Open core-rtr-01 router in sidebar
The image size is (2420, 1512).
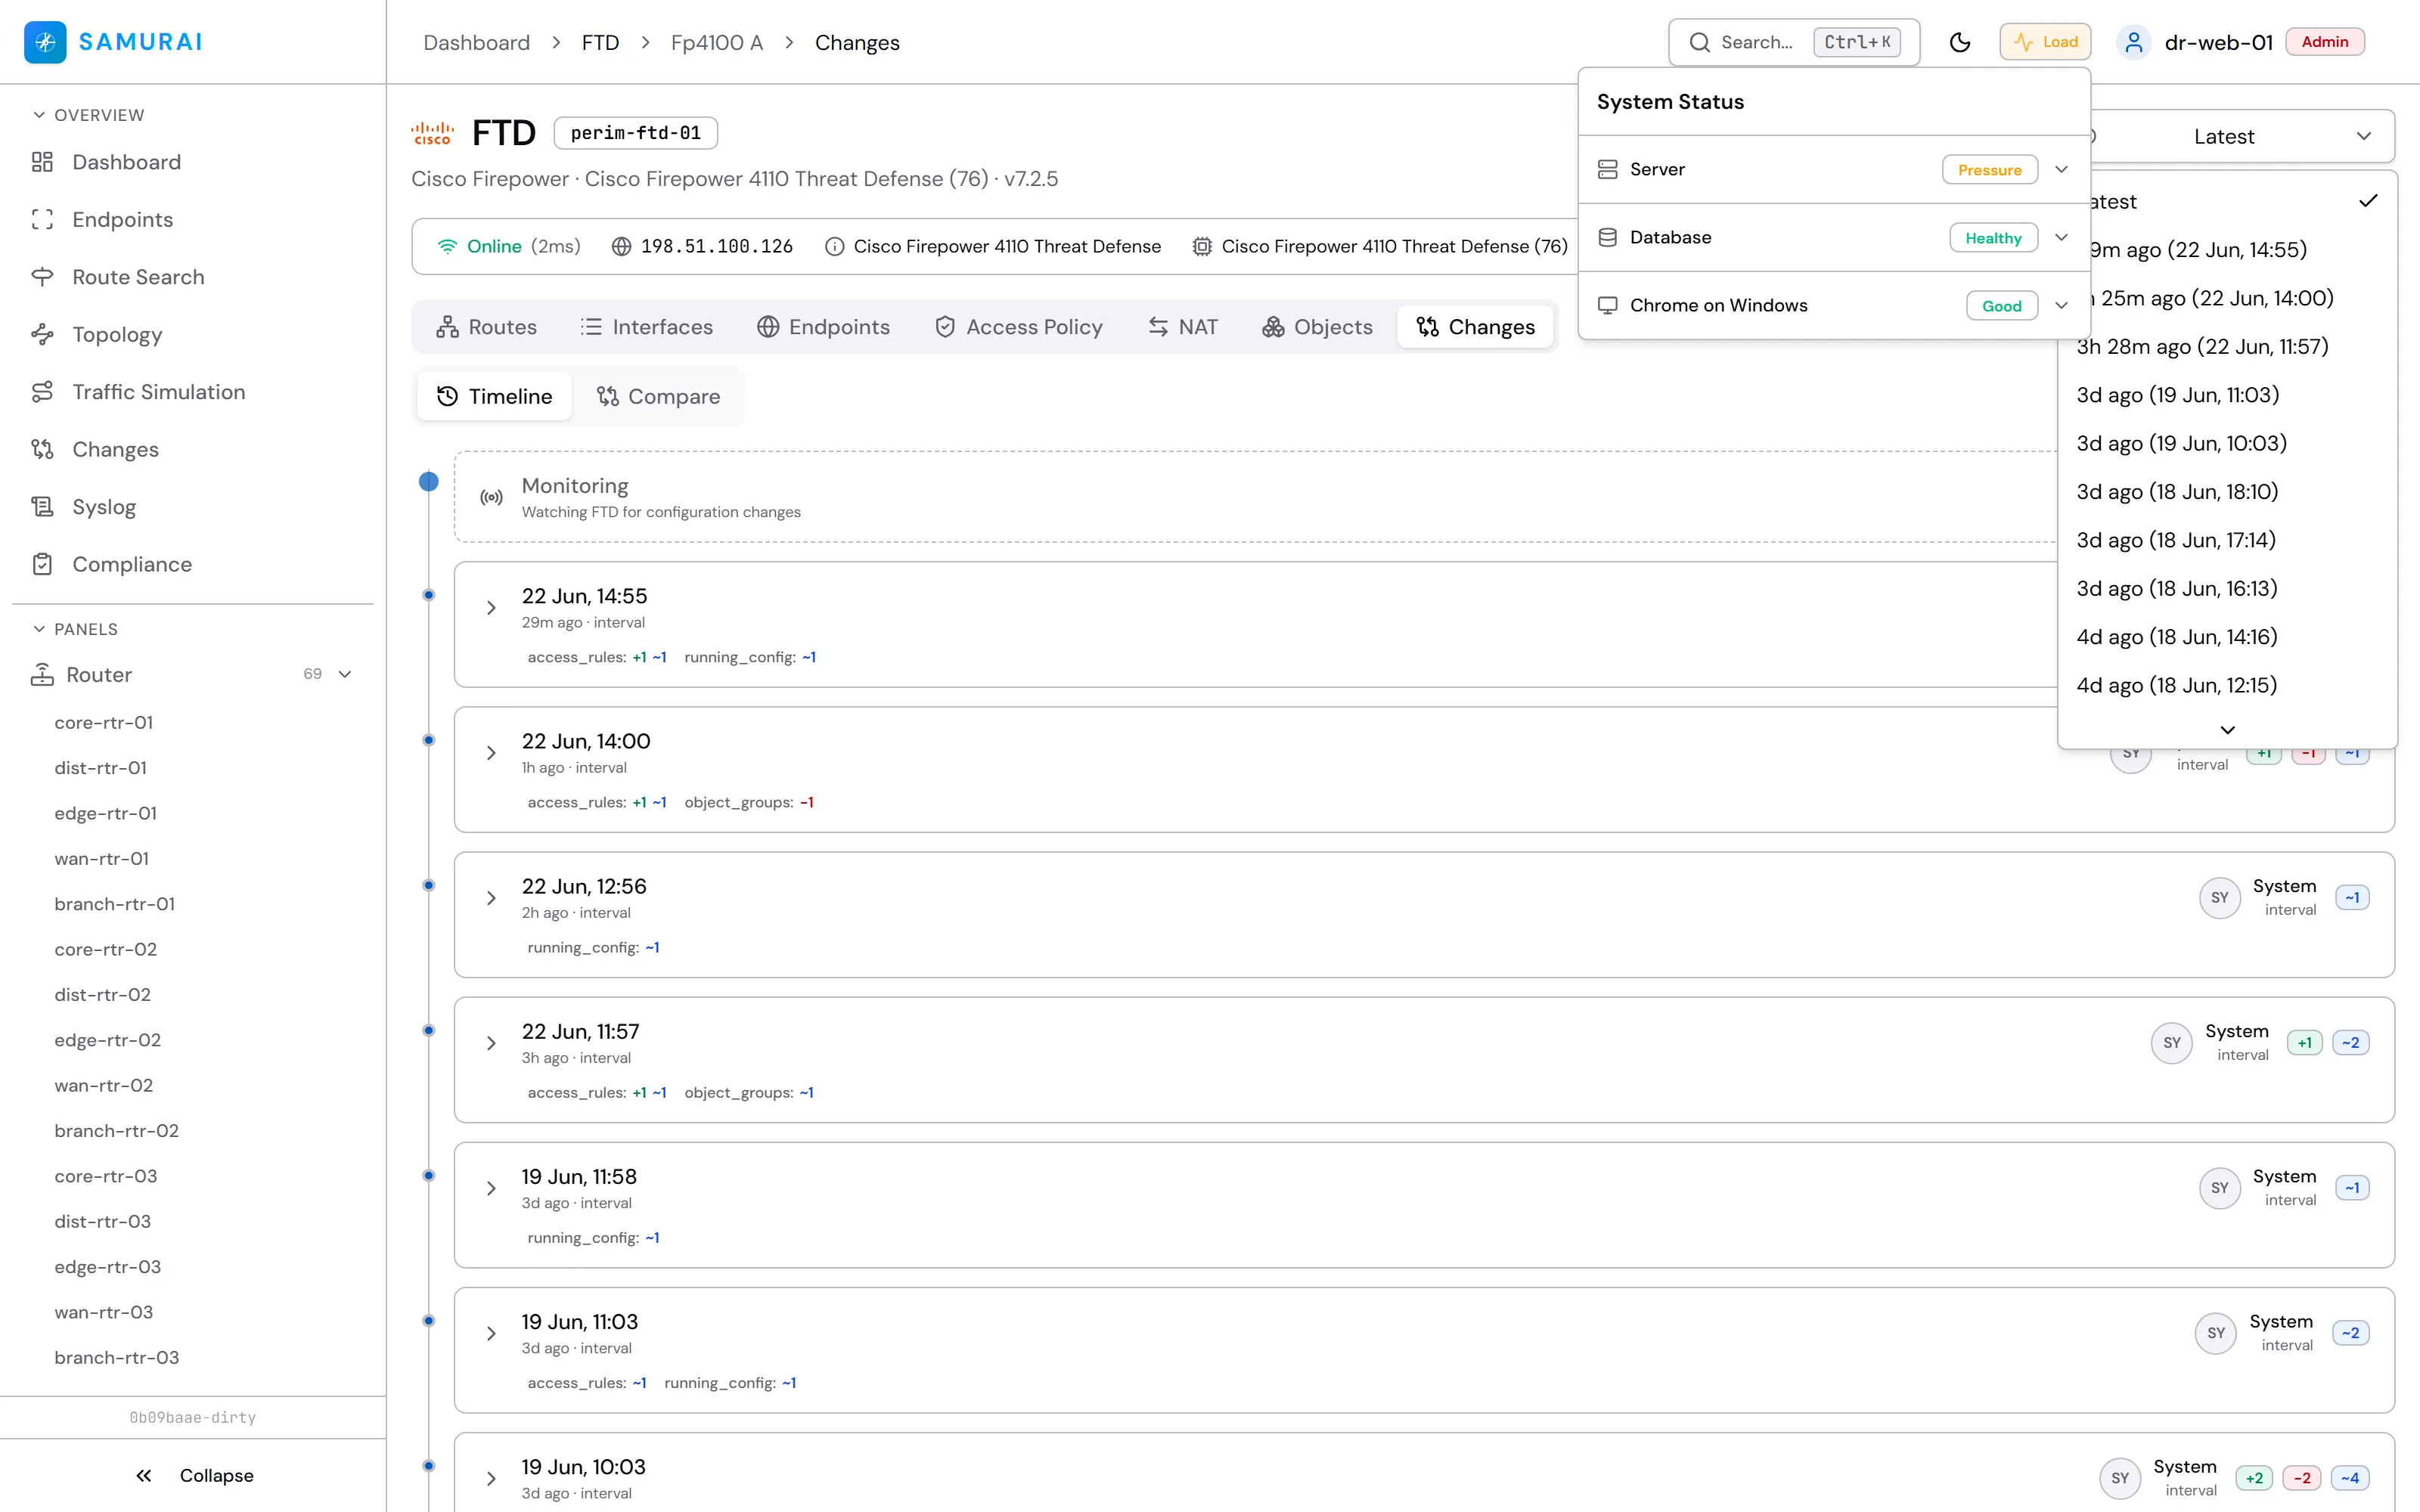pyautogui.click(x=104, y=723)
